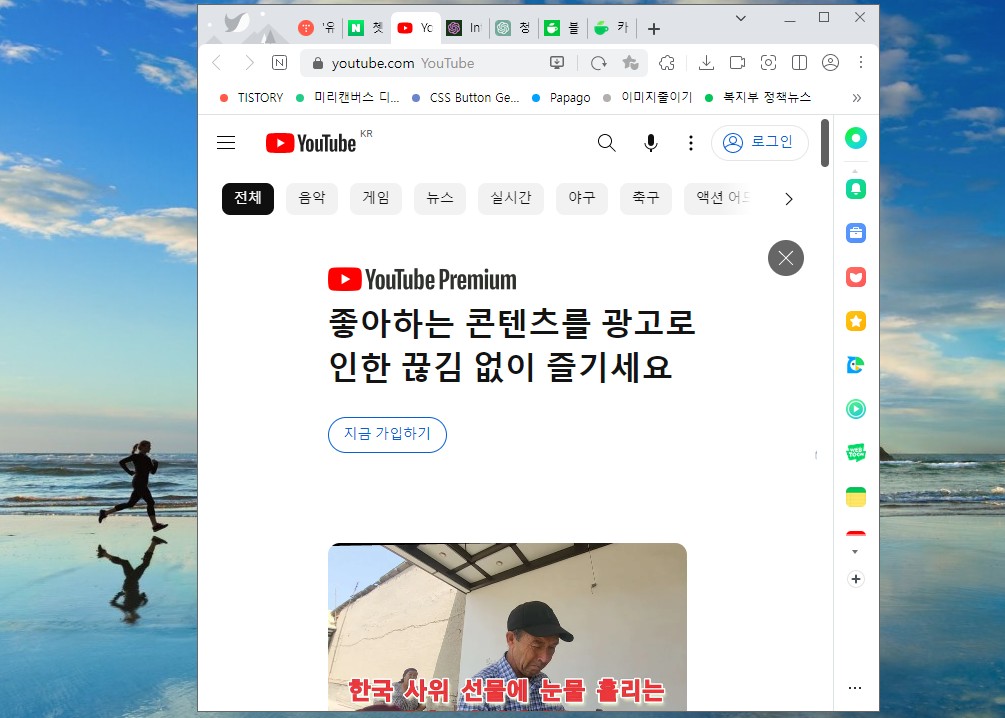Select the 실시간 category chip

pos(511,198)
